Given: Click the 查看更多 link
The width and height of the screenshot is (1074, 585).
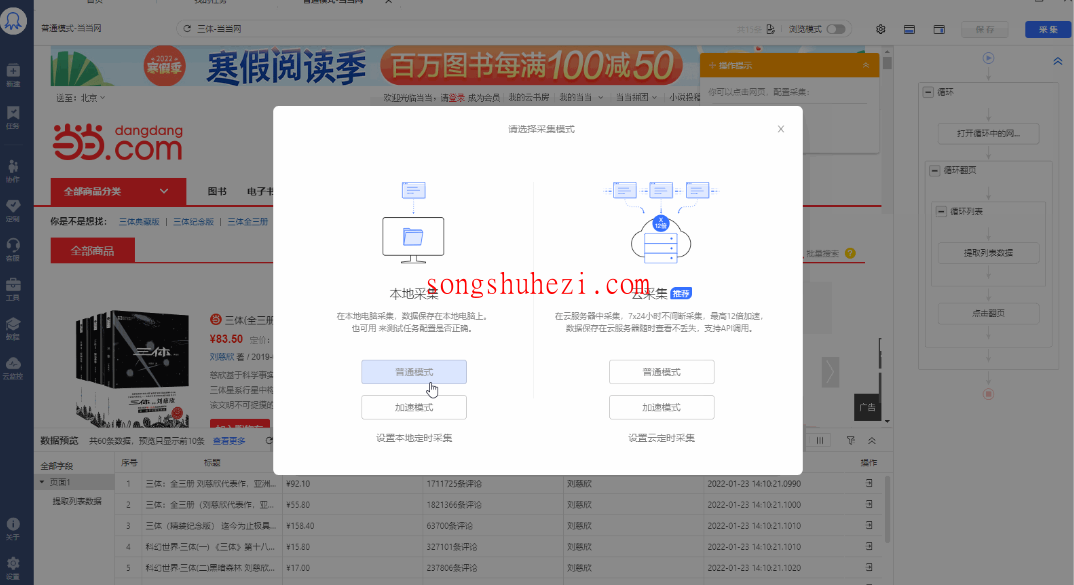Looking at the screenshot, I should [229, 440].
